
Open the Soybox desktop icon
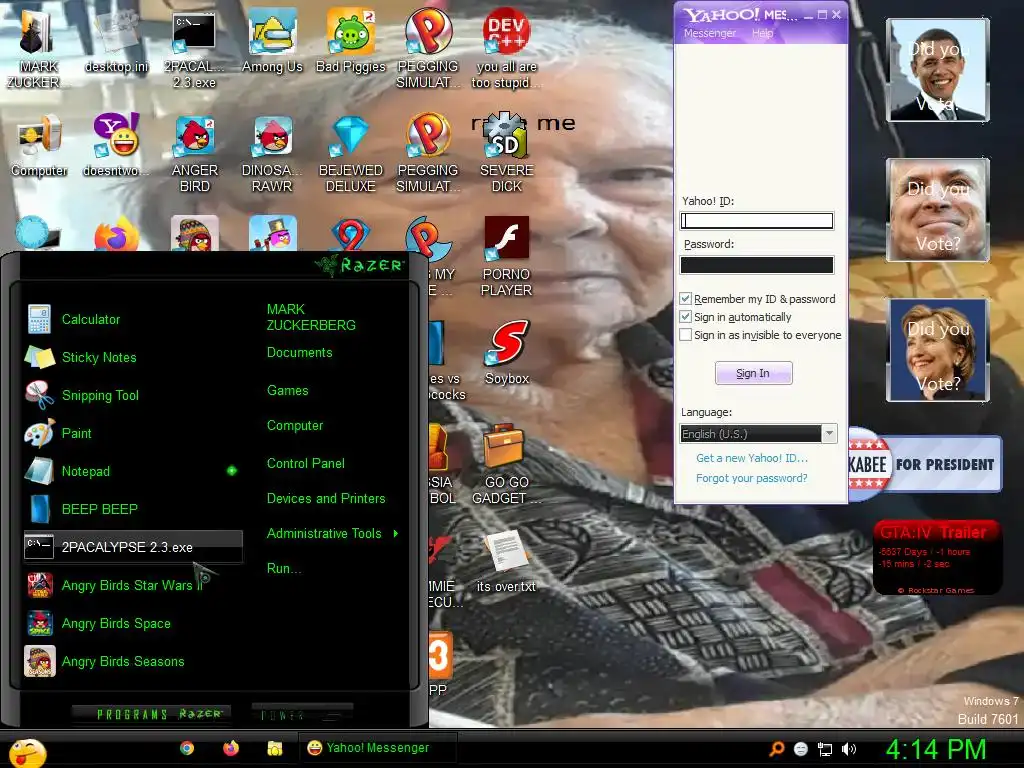click(x=507, y=353)
